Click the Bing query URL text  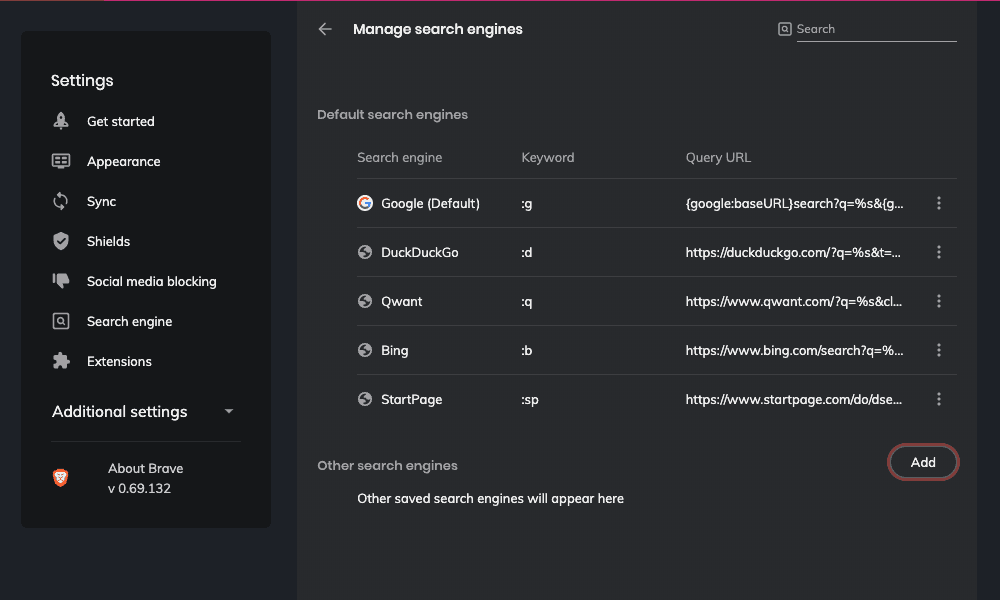click(794, 351)
